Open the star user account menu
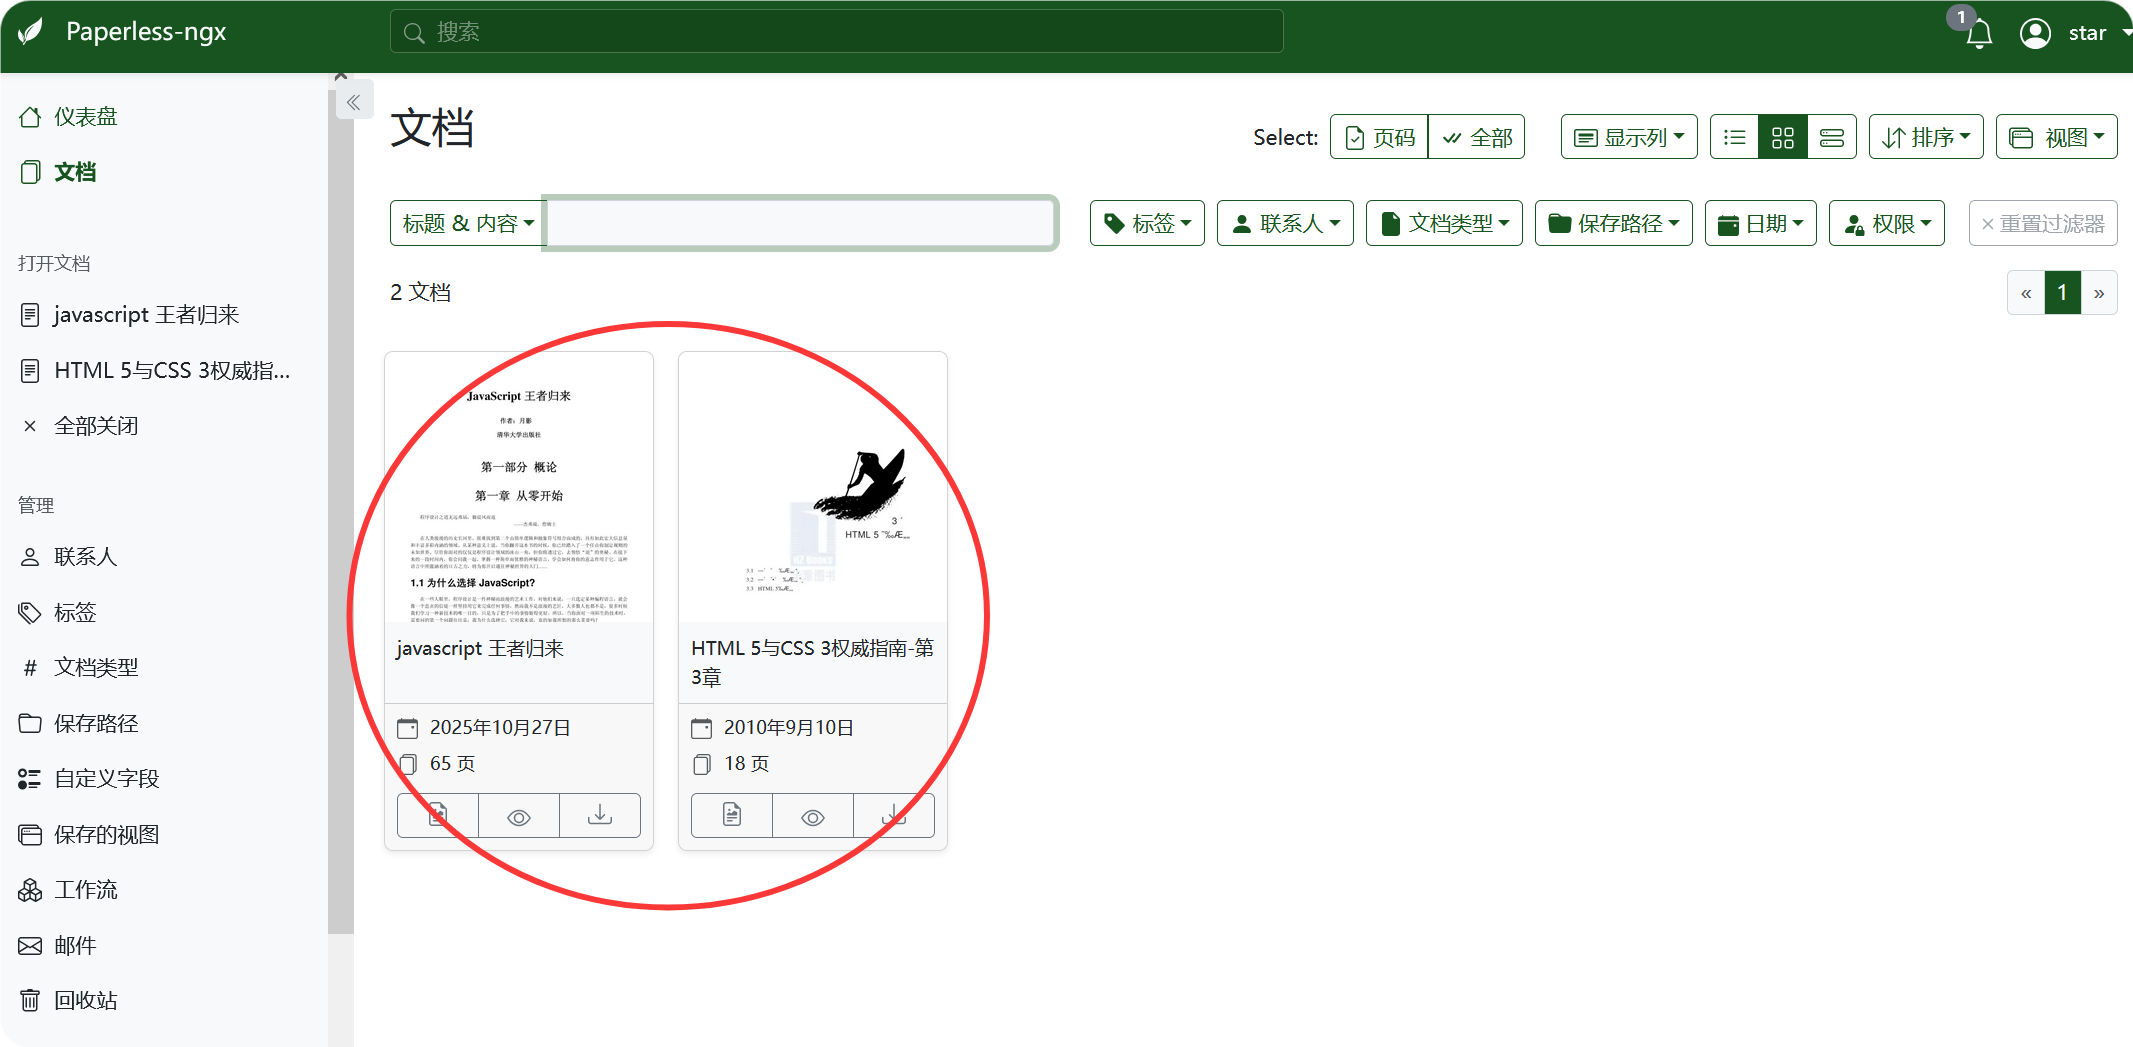Image resolution: width=2133 pixels, height=1047 pixels. point(2072,34)
